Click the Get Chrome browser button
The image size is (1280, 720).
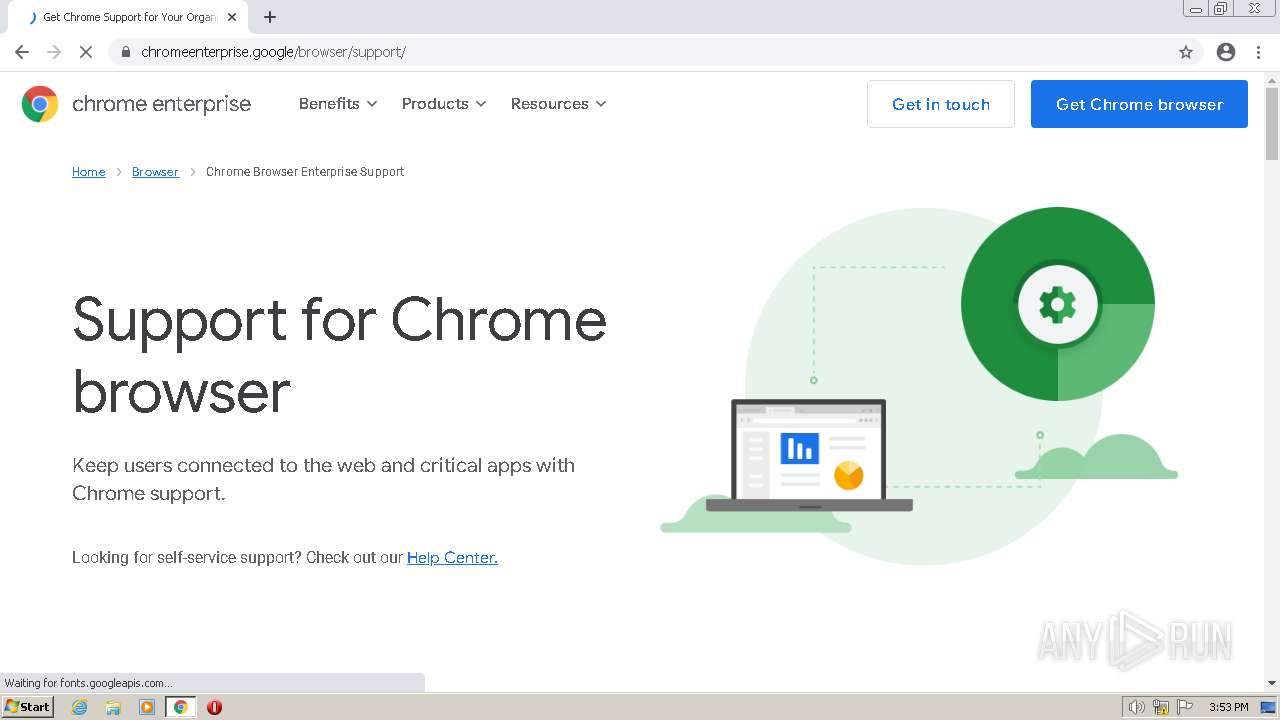(x=1139, y=104)
